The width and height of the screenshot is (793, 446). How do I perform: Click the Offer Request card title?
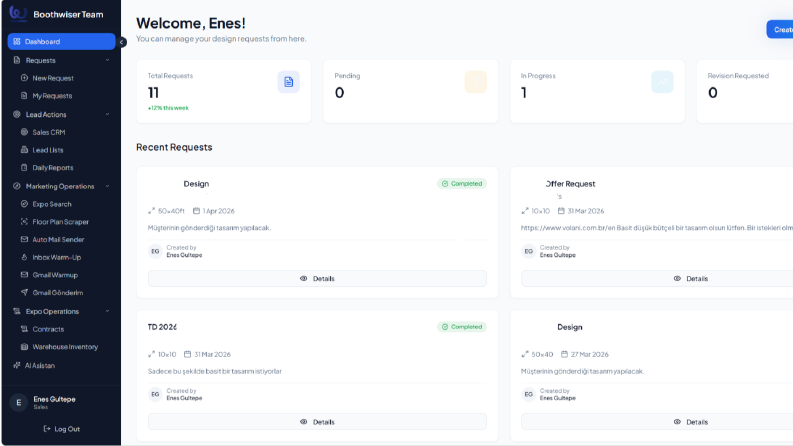coord(570,184)
